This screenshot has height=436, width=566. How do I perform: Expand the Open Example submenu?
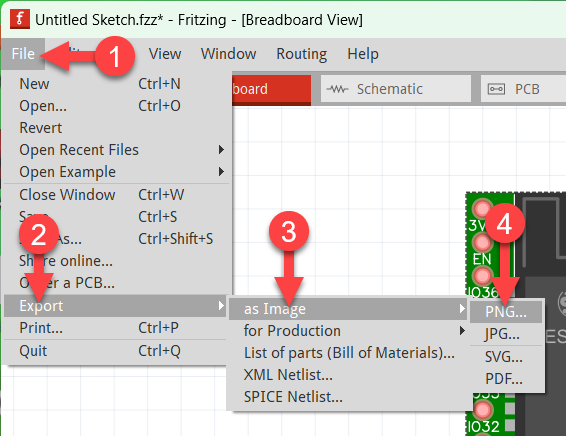pyautogui.click(x=116, y=172)
